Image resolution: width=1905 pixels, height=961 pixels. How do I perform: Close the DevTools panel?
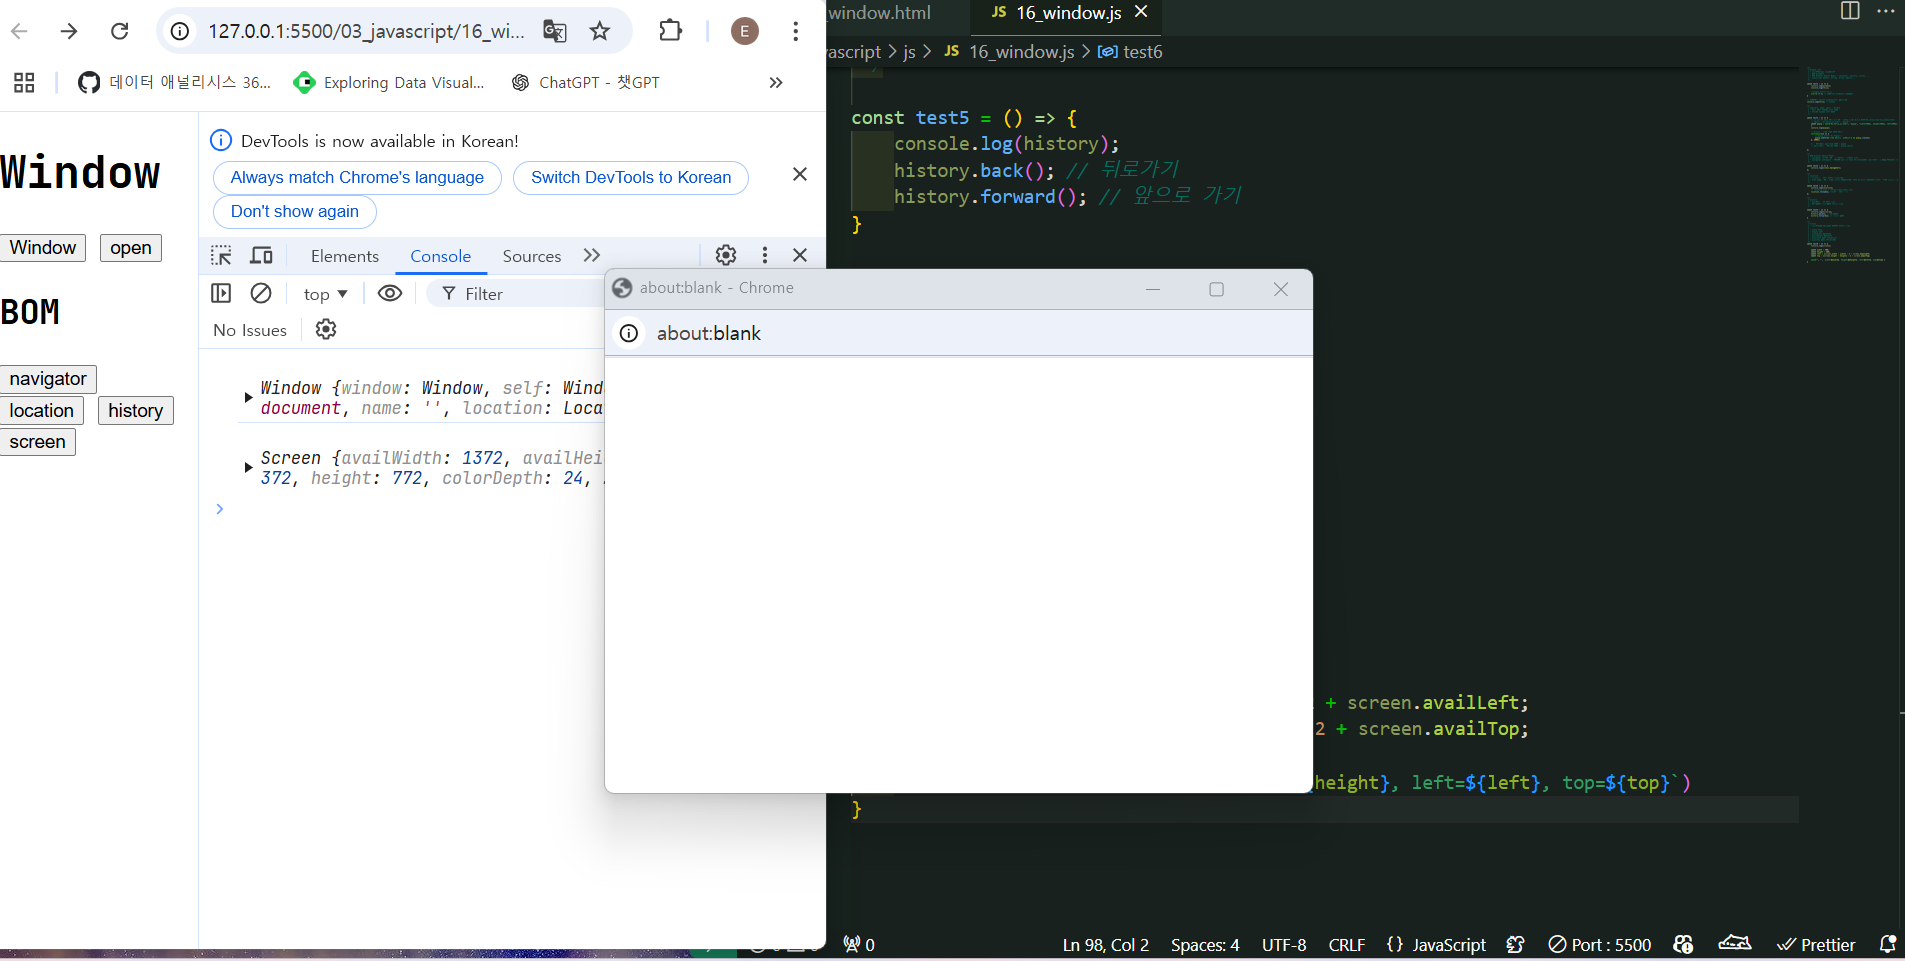pos(800,255)
